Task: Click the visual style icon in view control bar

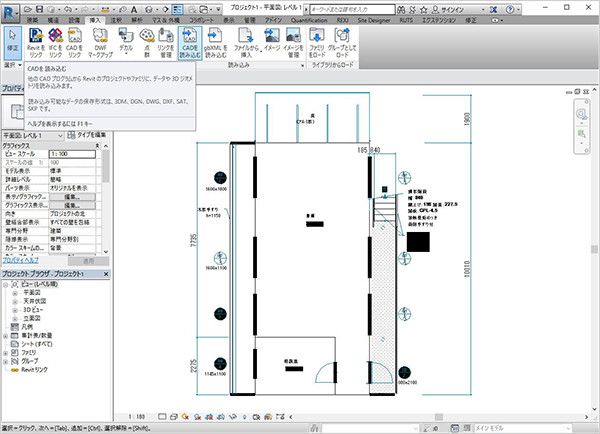Action: (174, 417)
